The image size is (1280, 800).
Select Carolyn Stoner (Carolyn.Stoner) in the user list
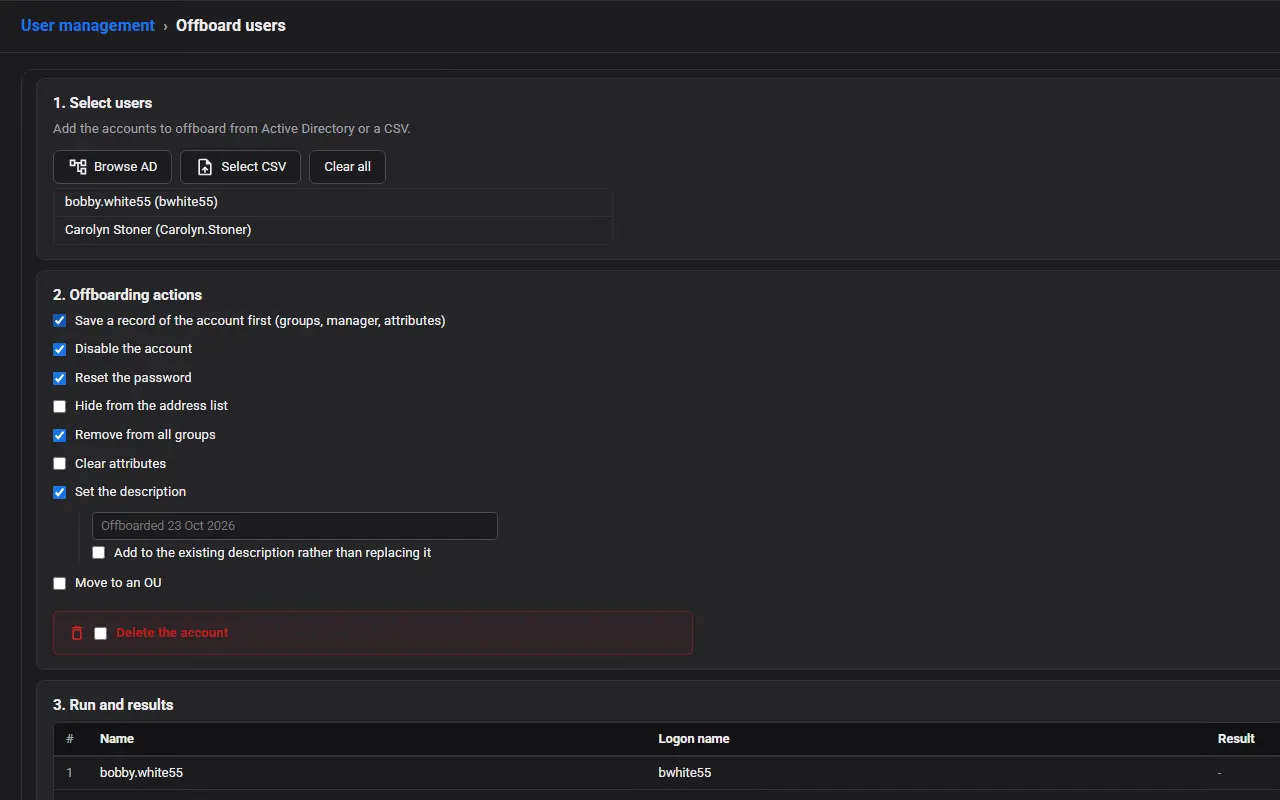click(x=333, y=230)
